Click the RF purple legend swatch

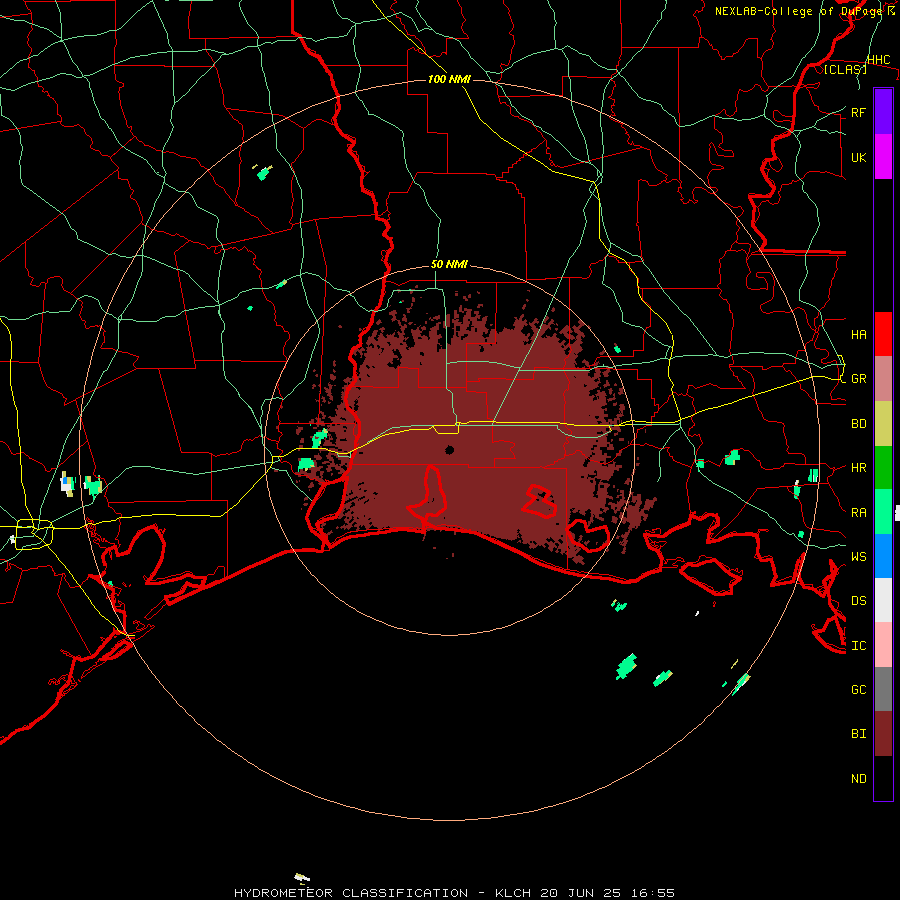pyautogui.click(x=883, y=112)
